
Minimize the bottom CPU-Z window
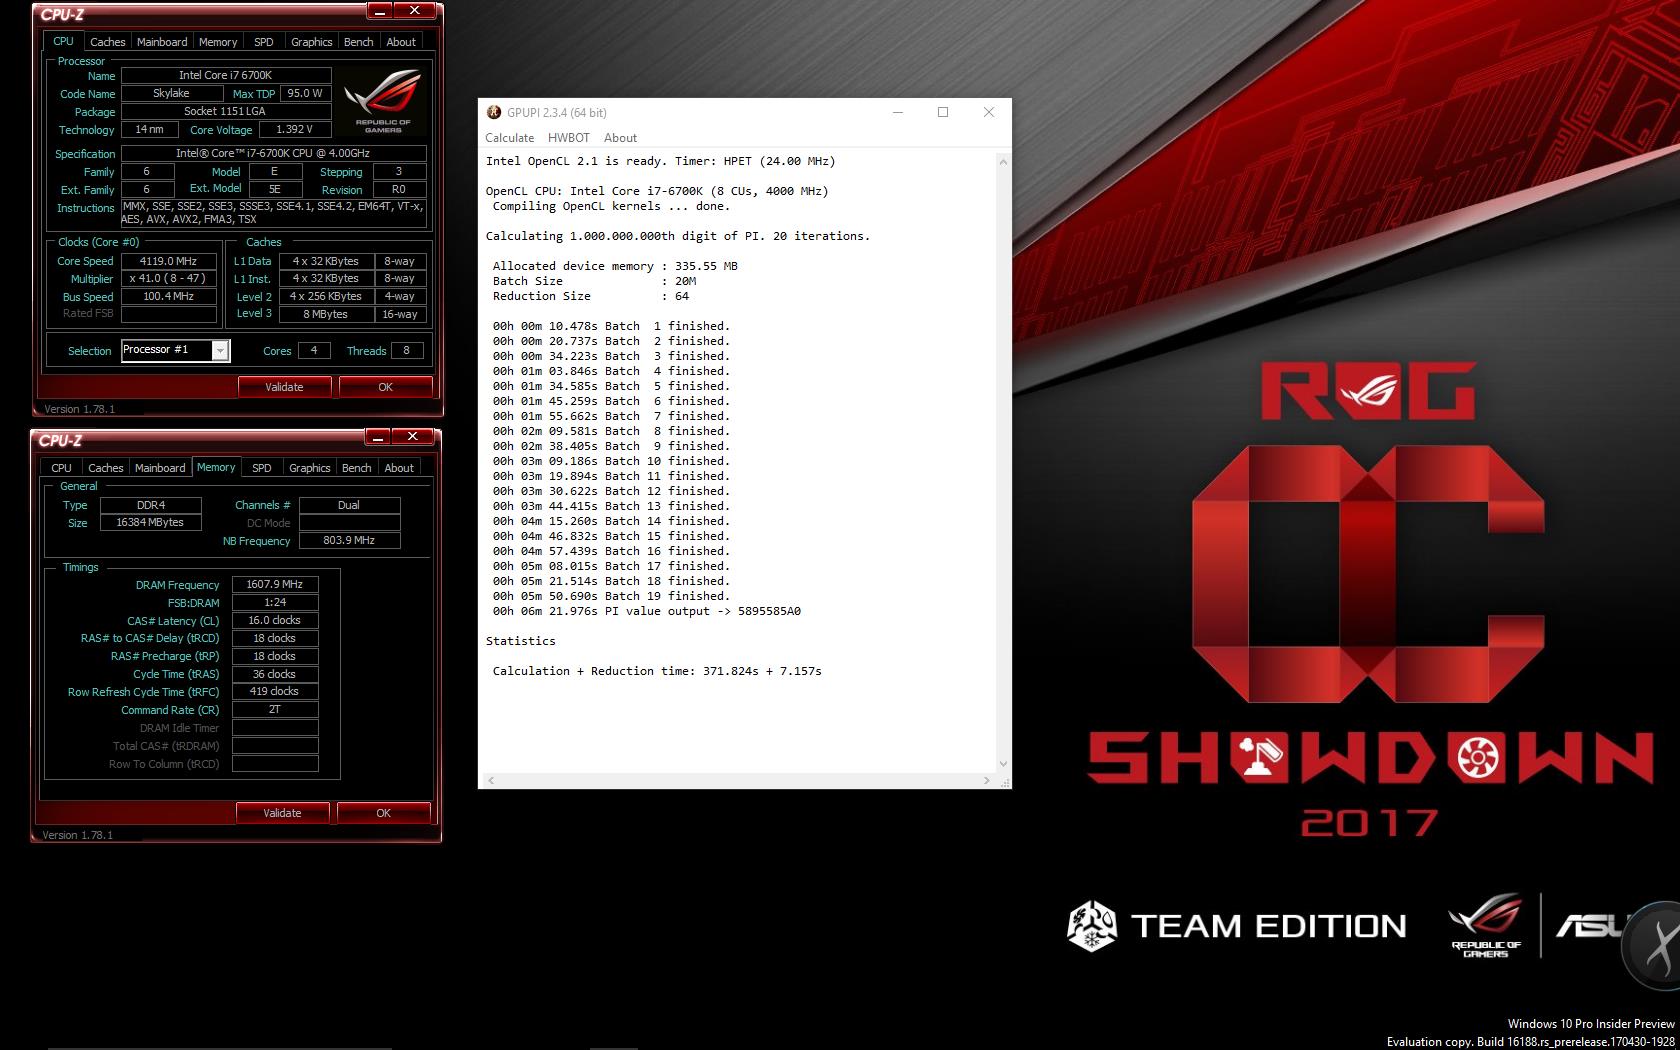378,437
